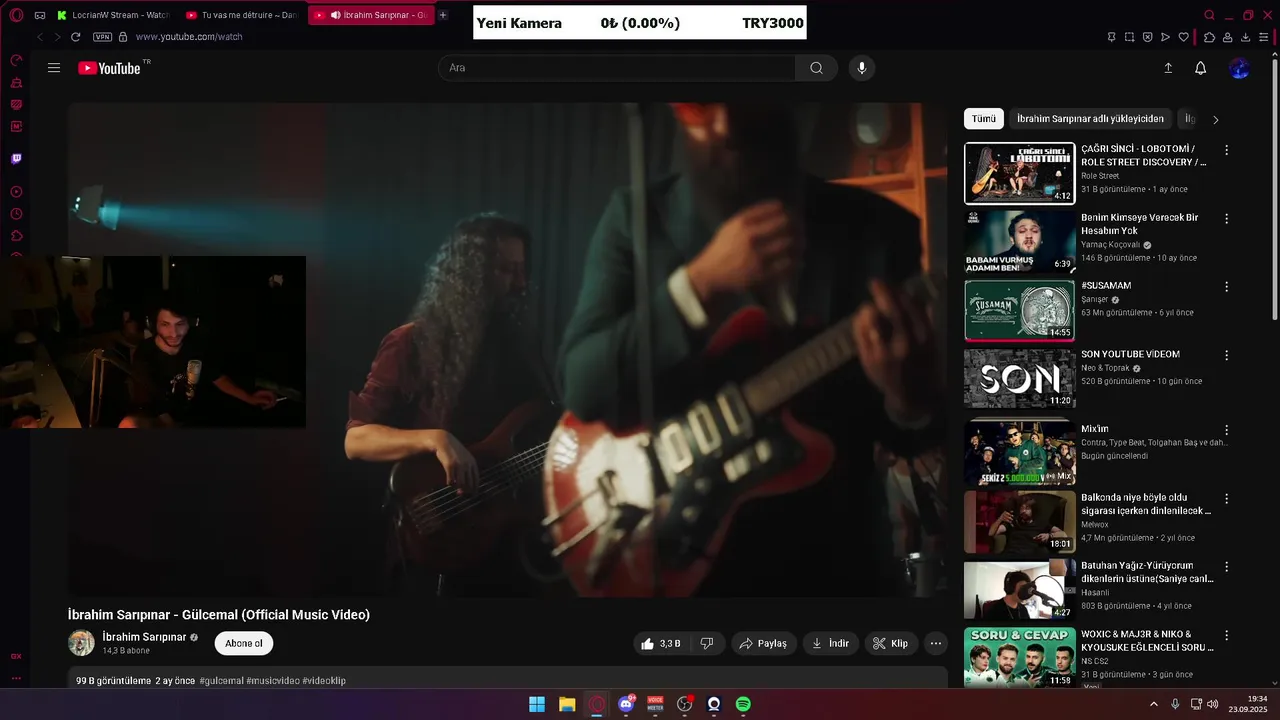
Task: Open the browser downloads icon
Action: click(x=1246, y=37)
